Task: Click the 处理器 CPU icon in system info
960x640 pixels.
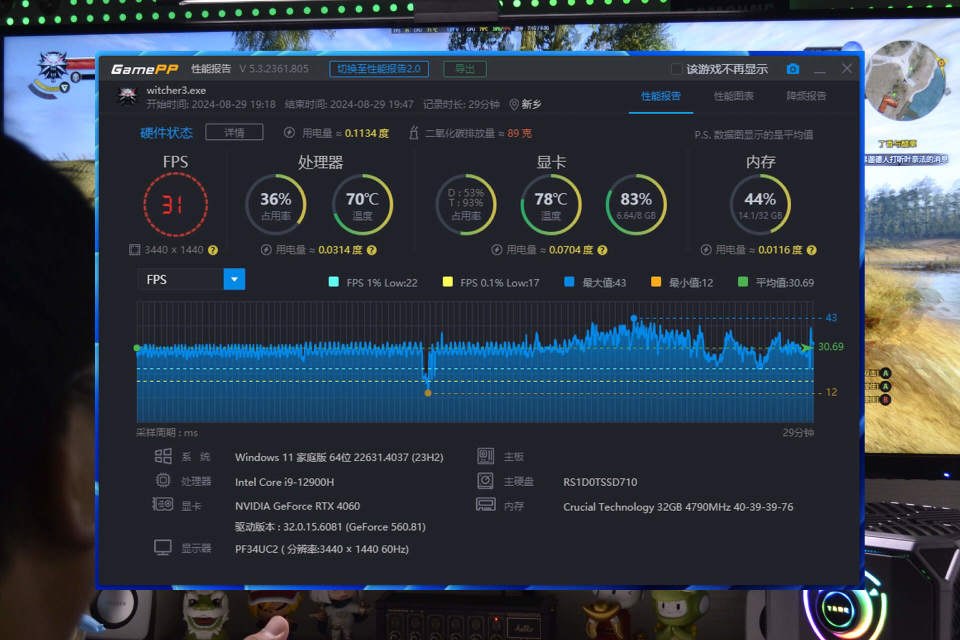Action: pyautogui.click(x=163, y=481)
